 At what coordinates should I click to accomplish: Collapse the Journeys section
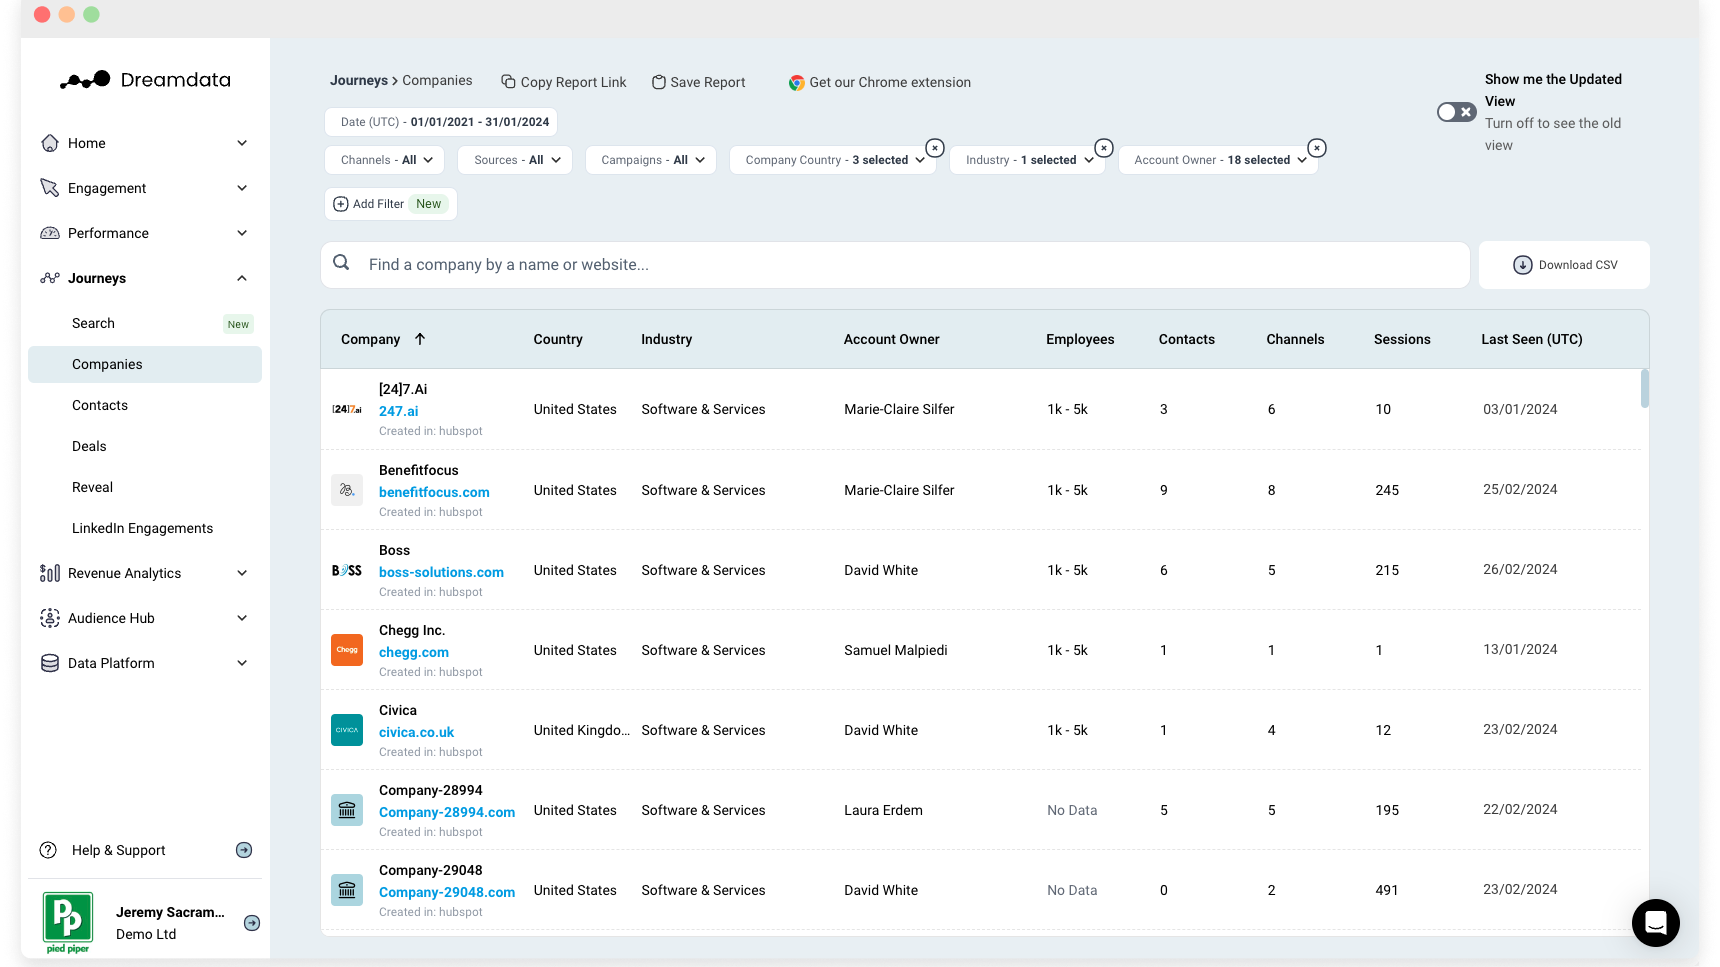[x=241, y=278]
